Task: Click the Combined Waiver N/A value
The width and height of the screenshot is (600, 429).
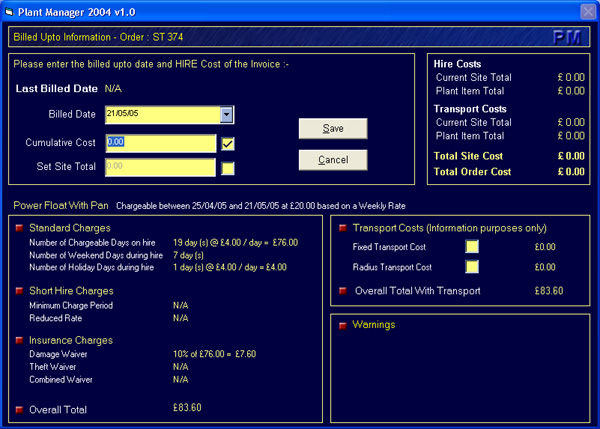Action: tap(181, 380)
